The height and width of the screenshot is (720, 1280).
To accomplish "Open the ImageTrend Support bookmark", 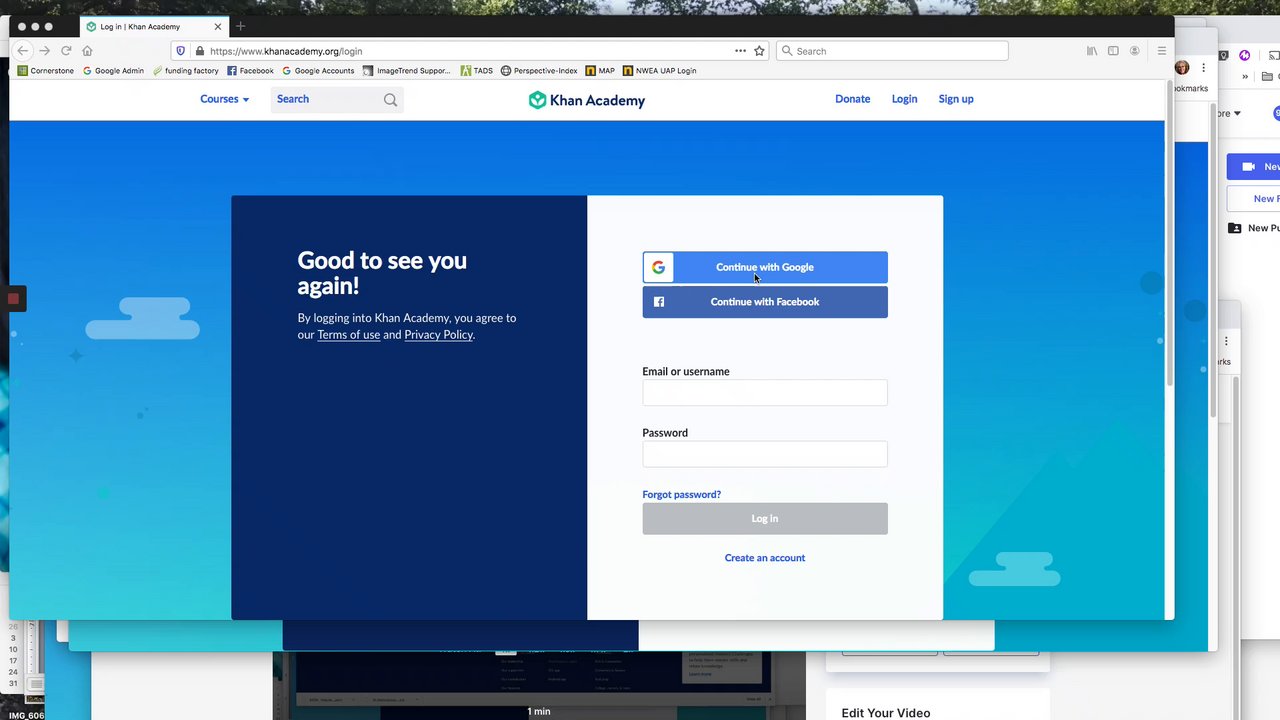I will pos(407,71).
